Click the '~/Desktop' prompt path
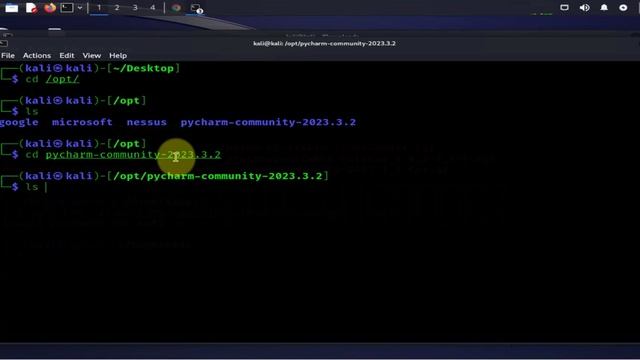 [143, 68]
